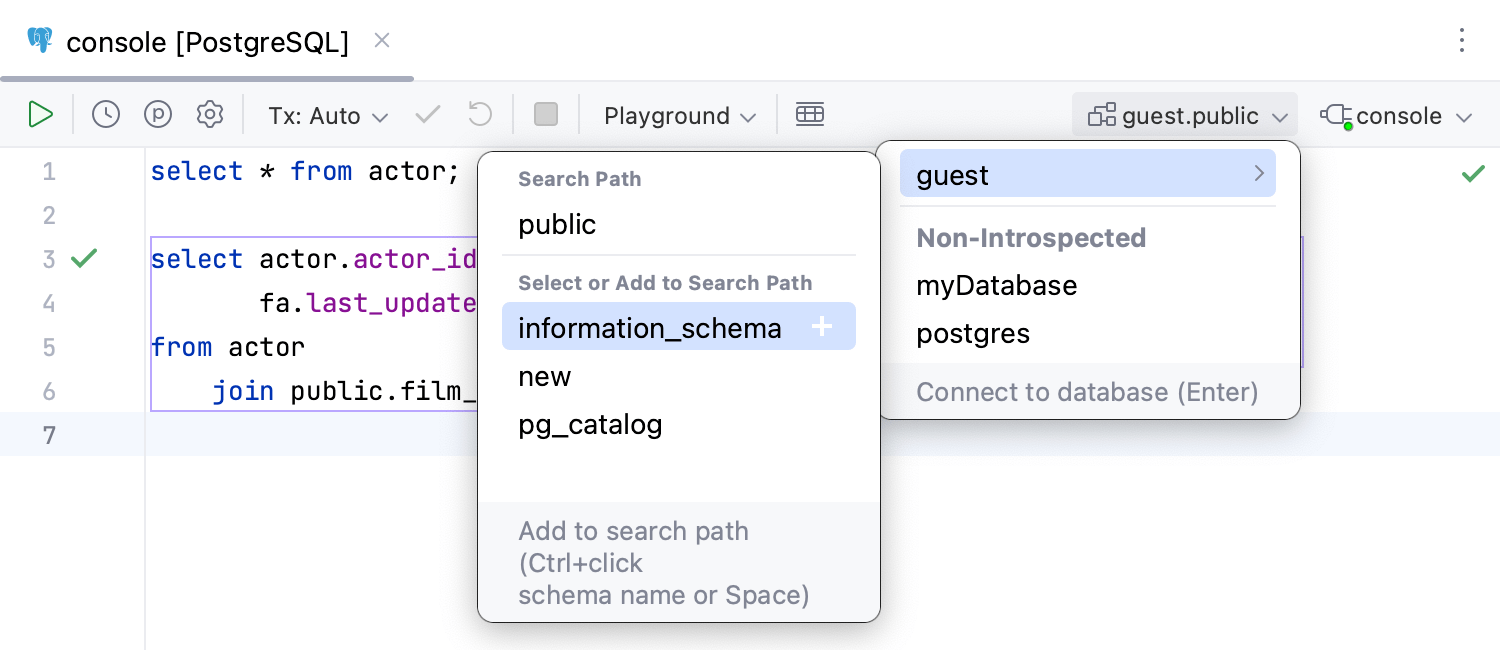Expand the guest database entry
The image size is (1500, 650).
coord(1258,173)
